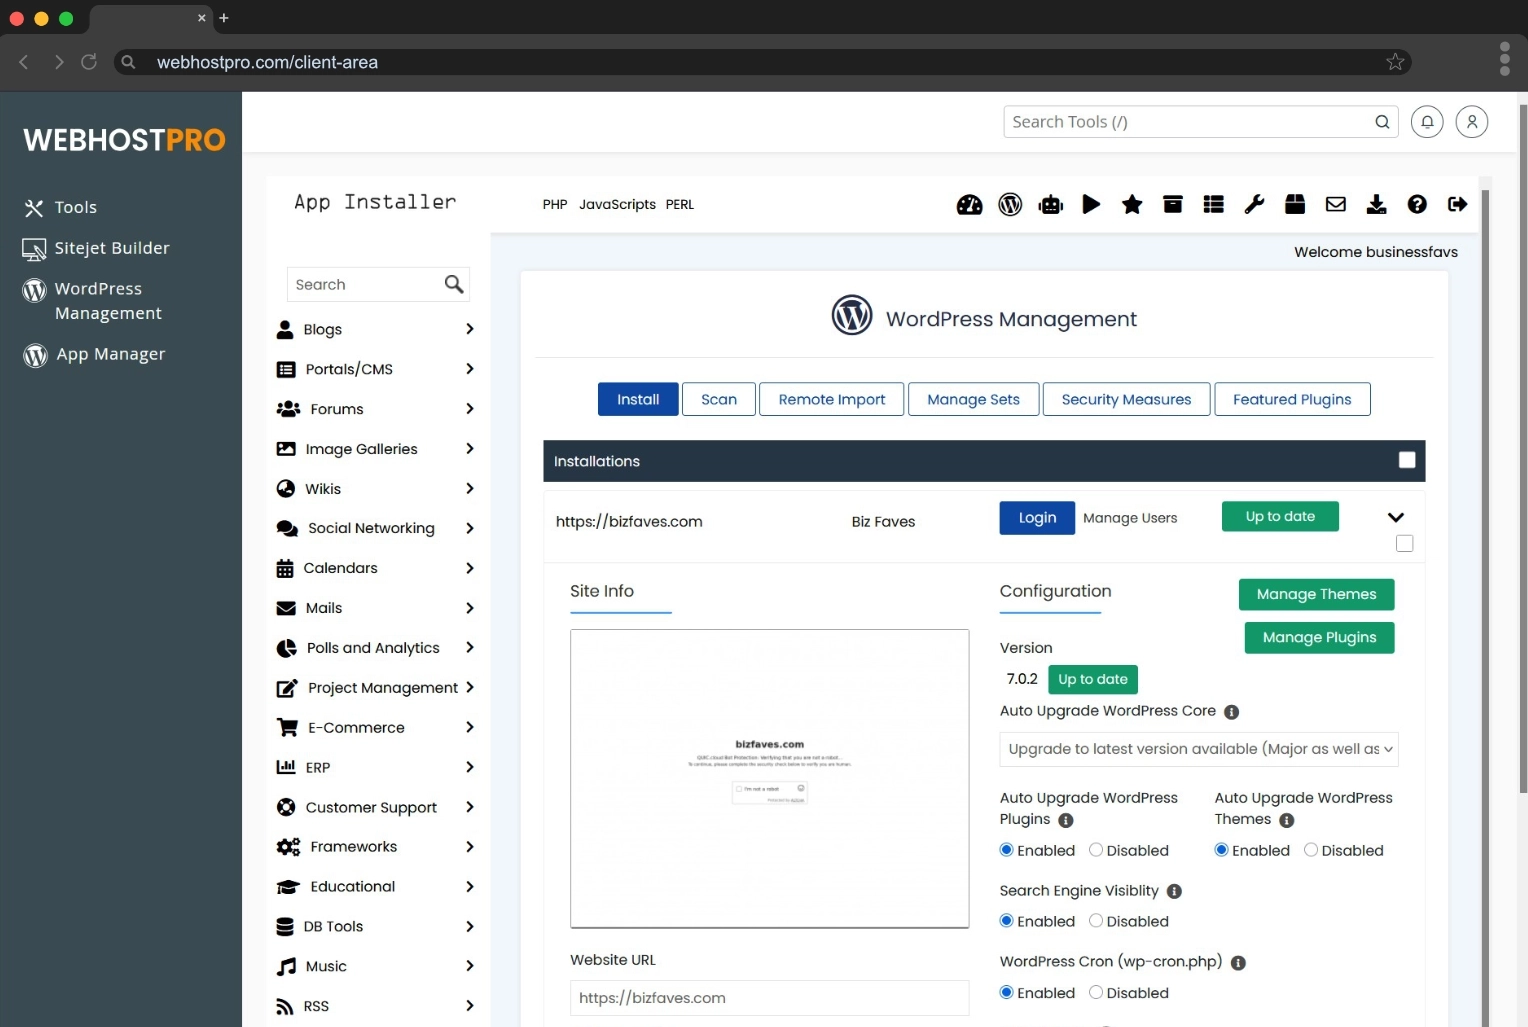Switch to the Install tab
1528x1027 pixels.
click(638, 399)
